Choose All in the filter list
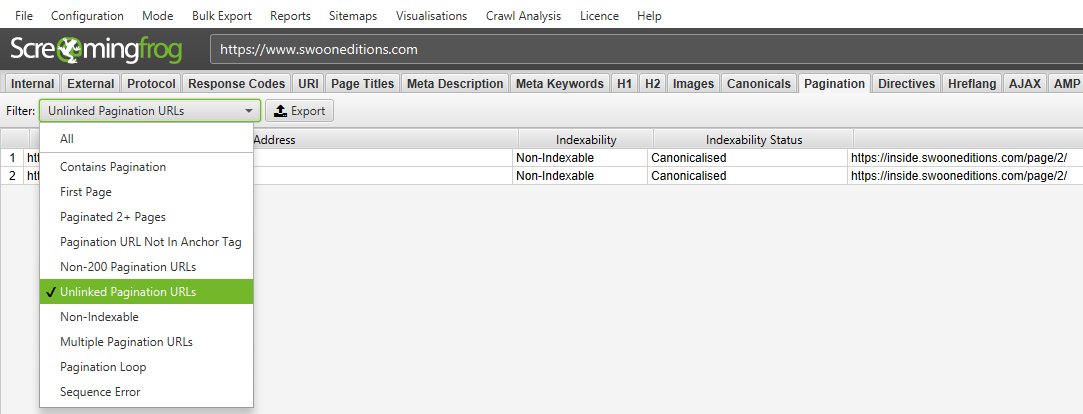Screen dimensions: 1083x414 pyautogui.click(x=146, y=139)
